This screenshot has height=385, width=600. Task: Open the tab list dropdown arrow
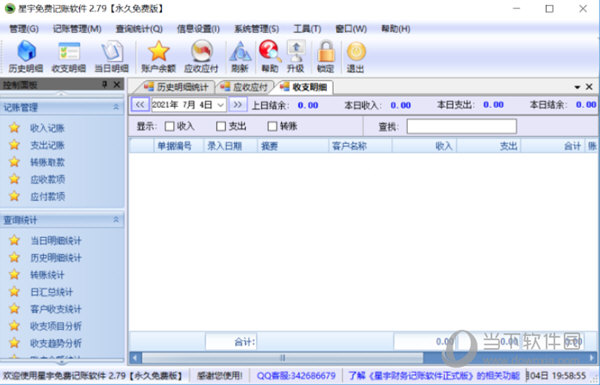577,87
